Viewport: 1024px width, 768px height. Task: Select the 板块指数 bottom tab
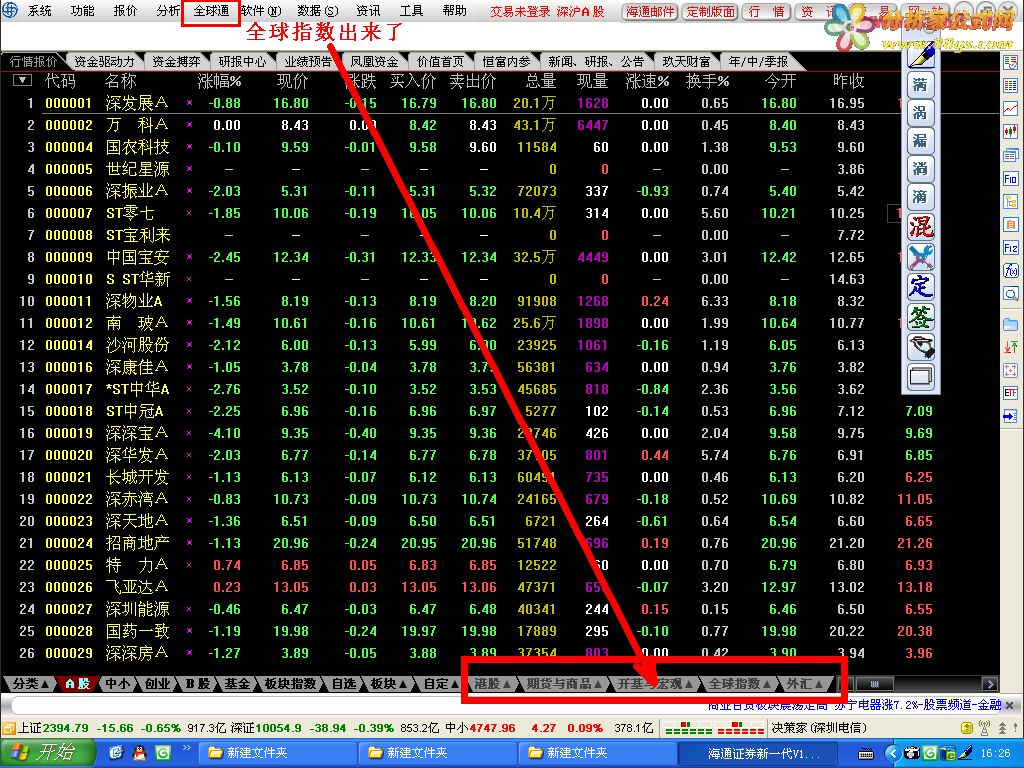pos(290,684)
